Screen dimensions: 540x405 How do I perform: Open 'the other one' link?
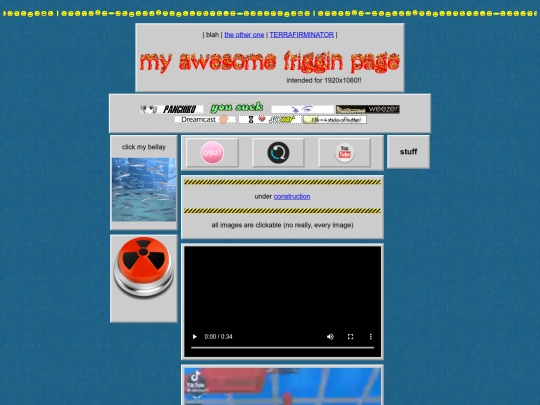pos(244,35)
